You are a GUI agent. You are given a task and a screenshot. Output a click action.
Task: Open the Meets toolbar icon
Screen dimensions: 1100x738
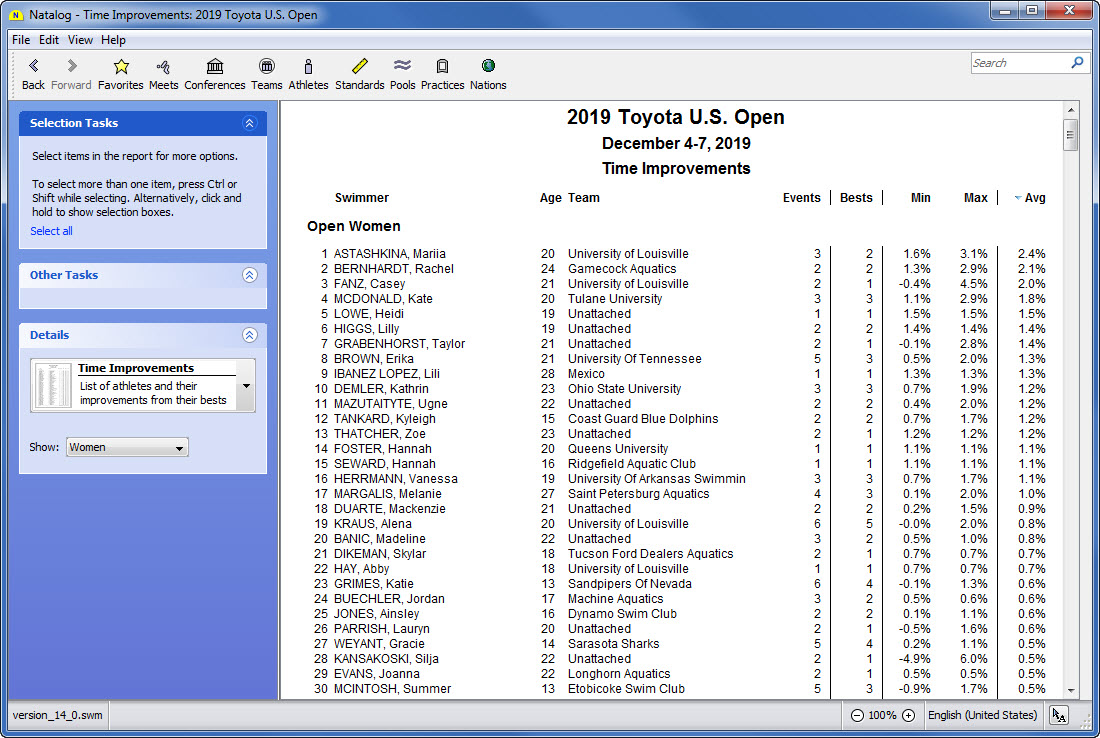[163, 67]
